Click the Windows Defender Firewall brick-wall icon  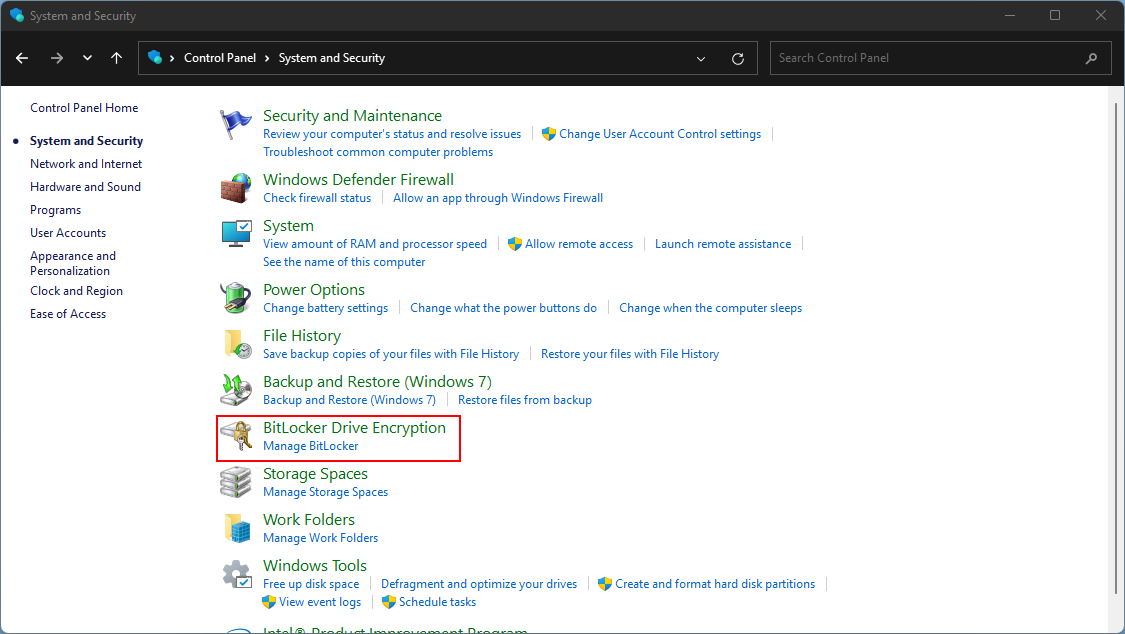pyautogui.click(x=235, y=187)
